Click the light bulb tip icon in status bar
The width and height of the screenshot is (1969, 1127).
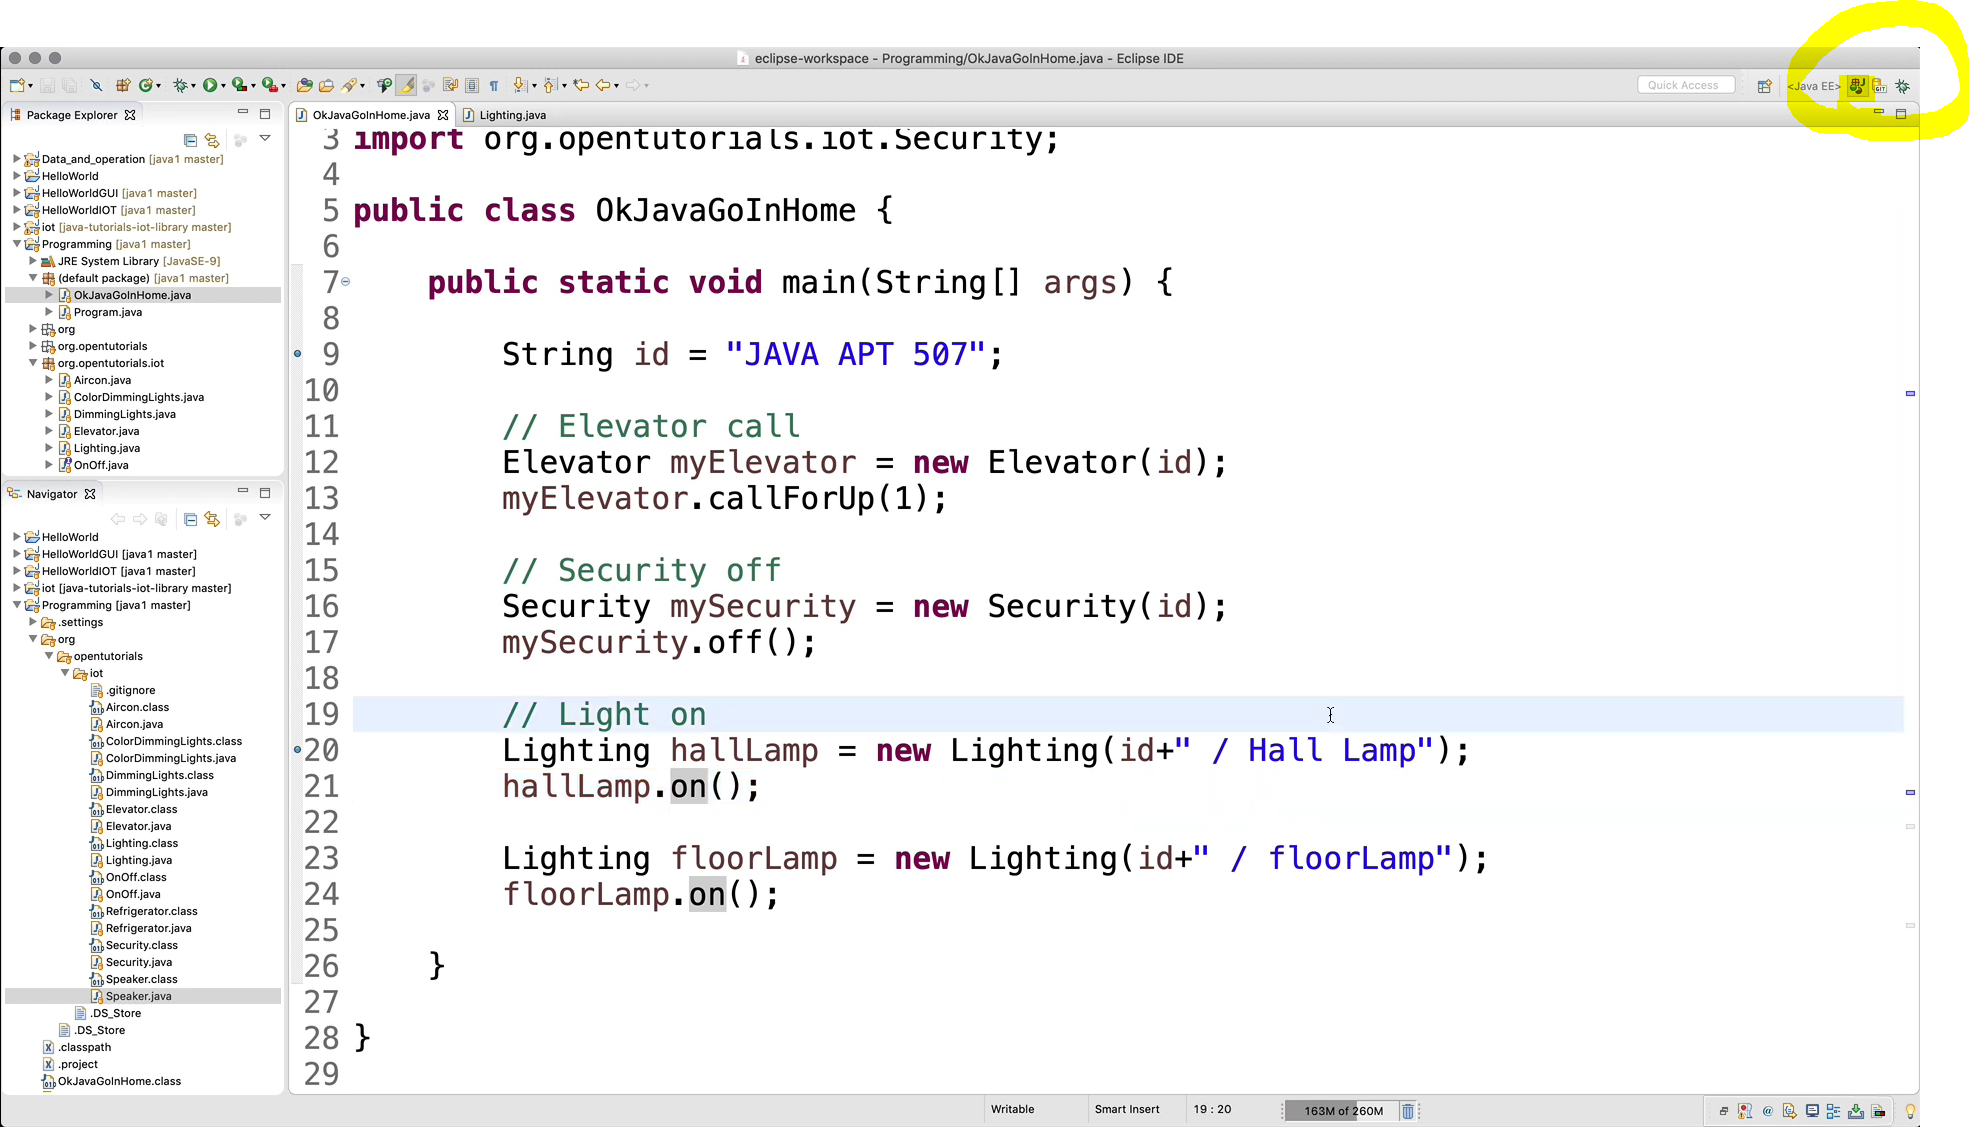coord(1910,1111)
